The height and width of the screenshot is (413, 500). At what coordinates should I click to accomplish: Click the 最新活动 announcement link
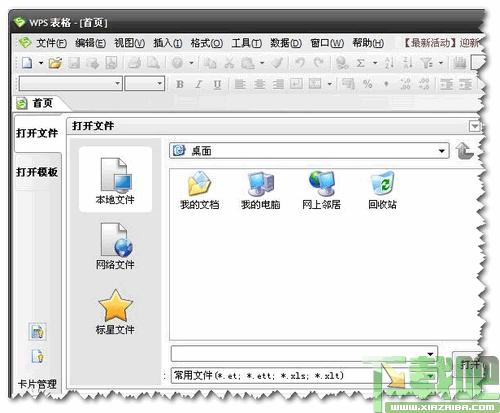442,43
